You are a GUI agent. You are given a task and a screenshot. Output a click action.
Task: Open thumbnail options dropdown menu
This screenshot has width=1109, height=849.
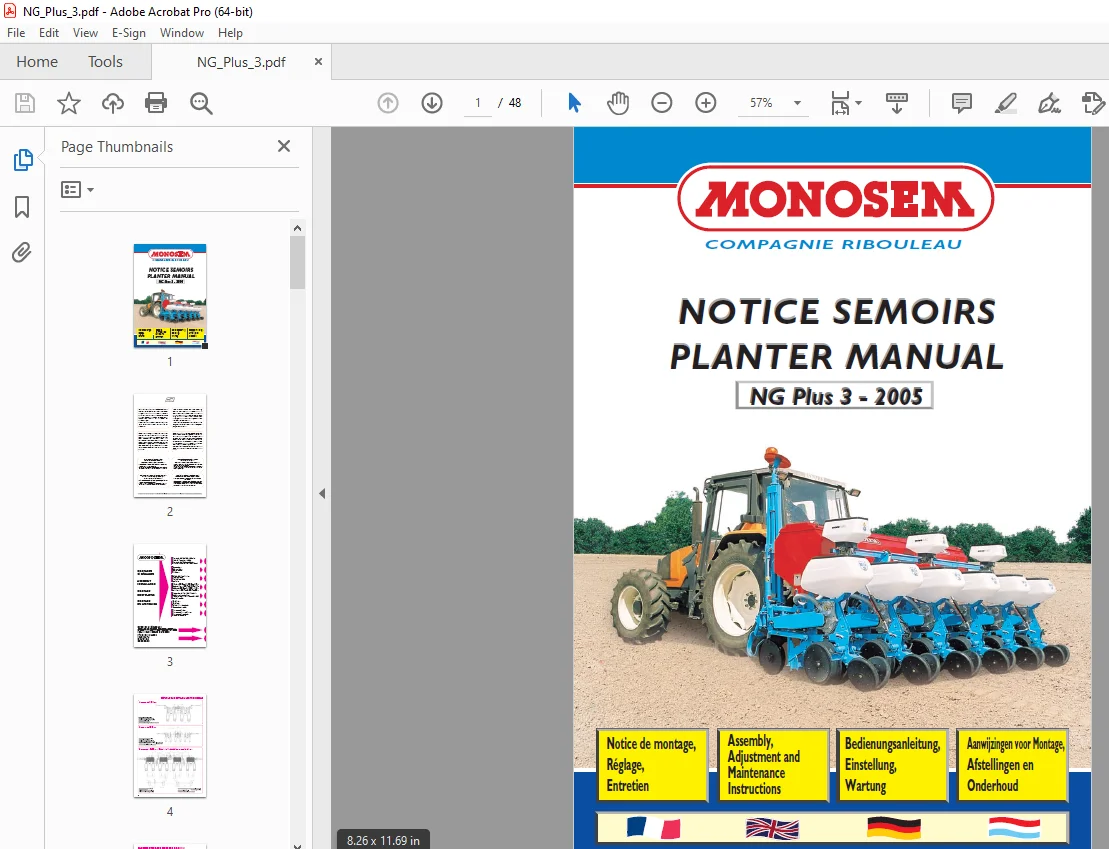click(x=78, y=190)
